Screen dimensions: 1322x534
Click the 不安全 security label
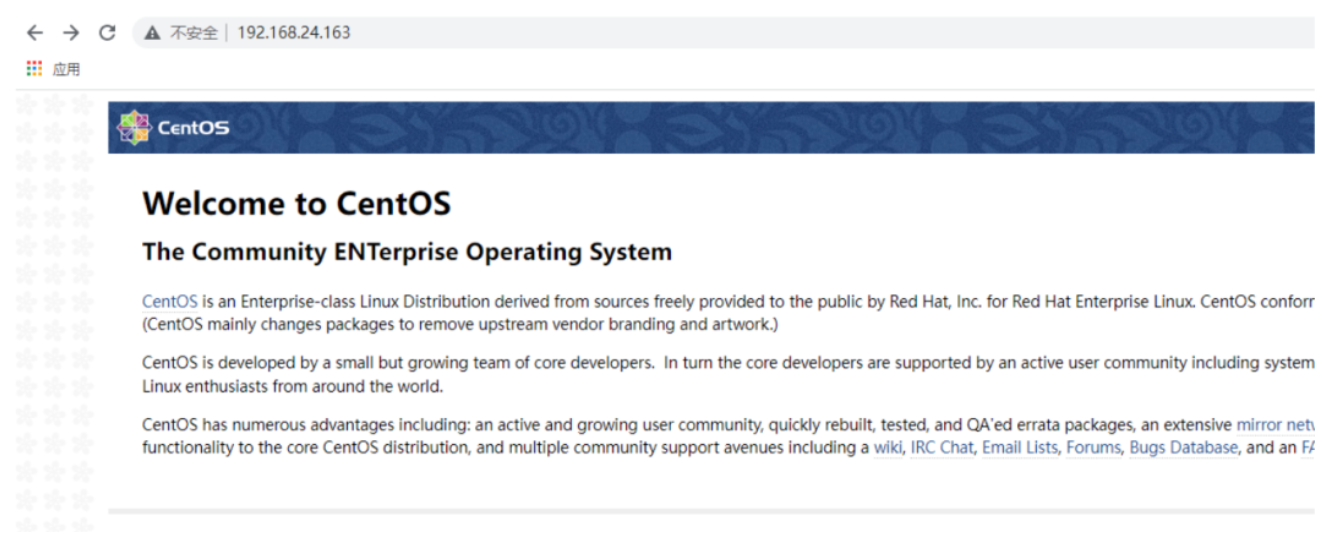(x=194, y=33)
